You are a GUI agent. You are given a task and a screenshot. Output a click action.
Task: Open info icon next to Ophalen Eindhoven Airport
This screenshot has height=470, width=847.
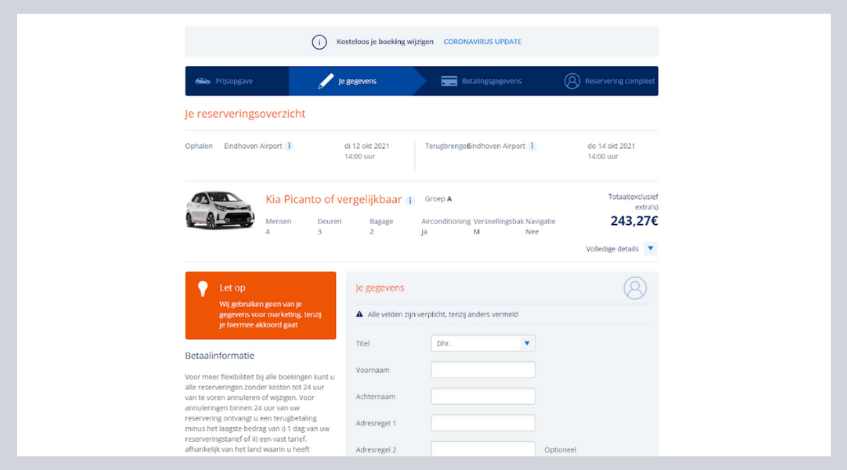[289, 146]
